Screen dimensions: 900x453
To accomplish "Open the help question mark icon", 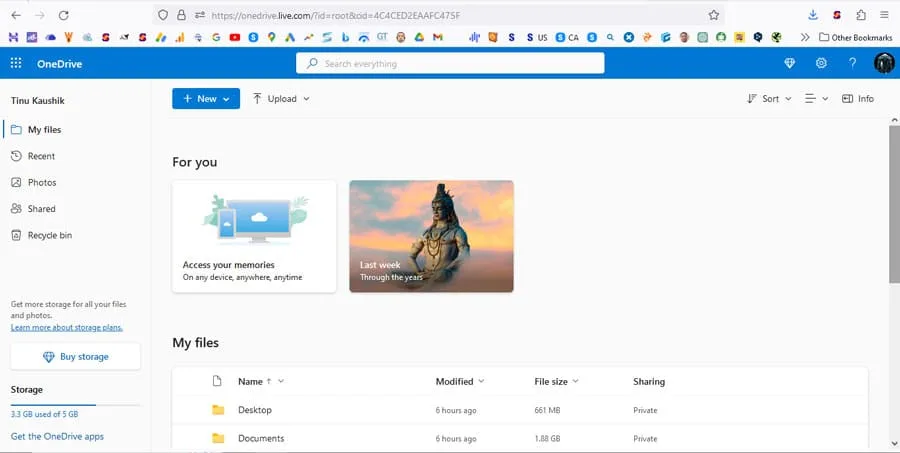I will pyautogui.click(x=852, y=63).
